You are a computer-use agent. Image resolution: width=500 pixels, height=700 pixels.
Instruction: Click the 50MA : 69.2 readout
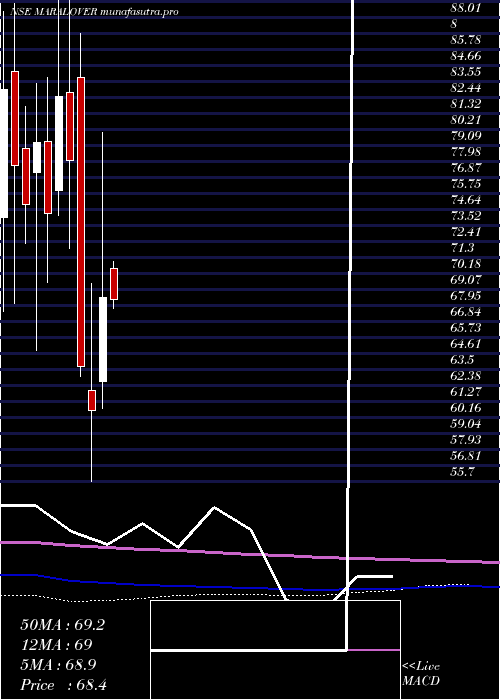click(x=62, y=625)
